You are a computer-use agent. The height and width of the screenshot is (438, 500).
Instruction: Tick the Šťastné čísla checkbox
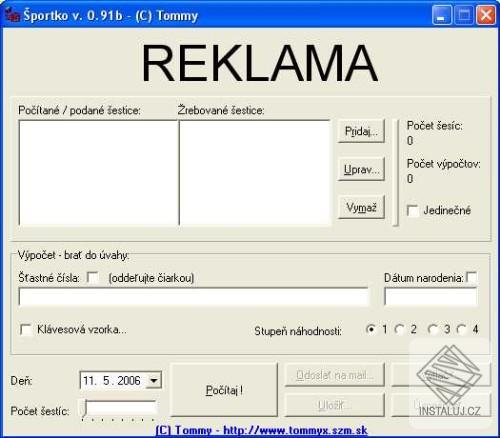(92, 277)
